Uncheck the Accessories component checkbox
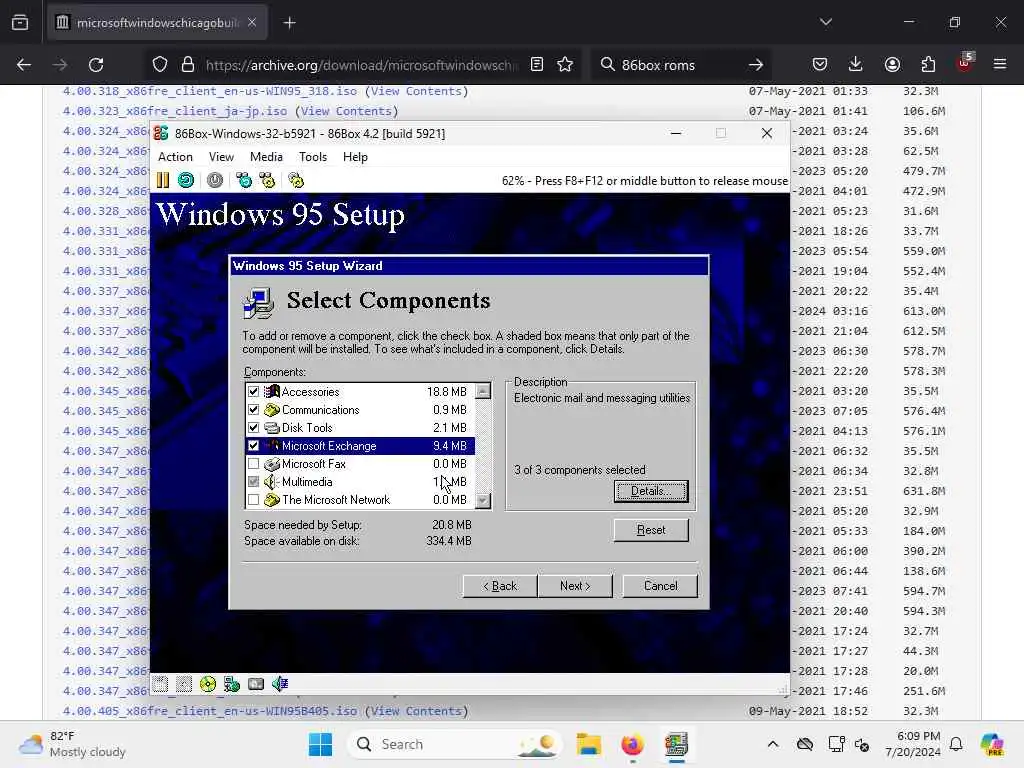This screenshot has width=1024, height=768. (x=253, y=392)
